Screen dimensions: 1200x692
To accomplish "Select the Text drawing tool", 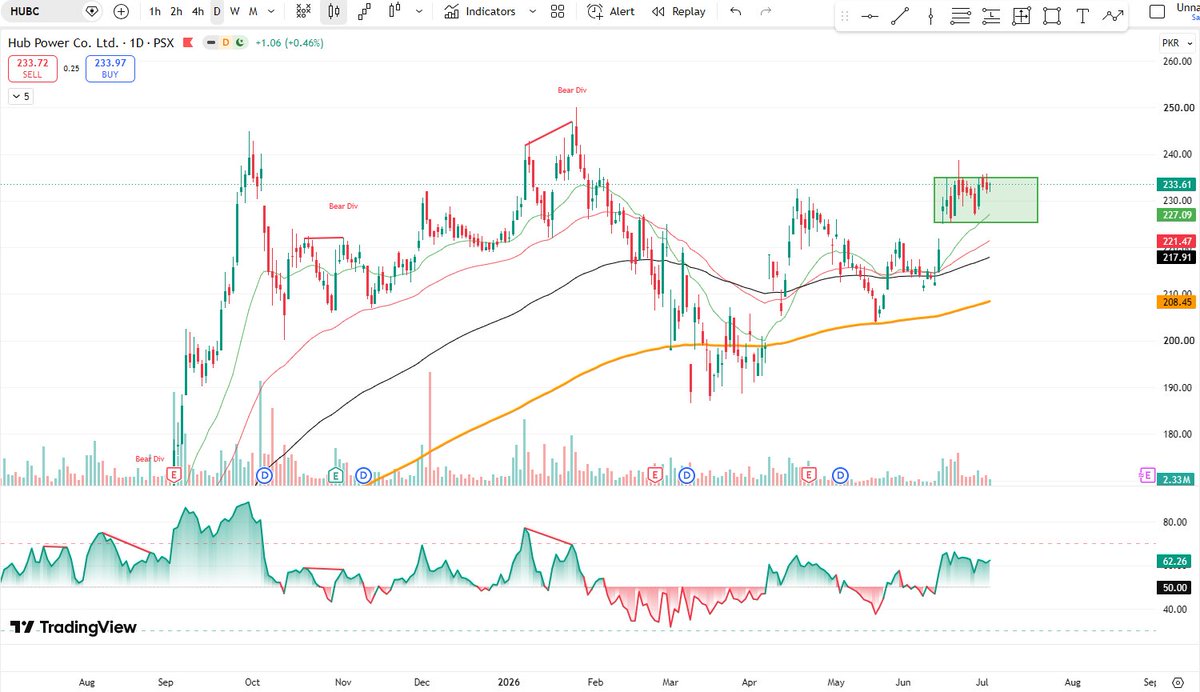I will (1082, 16).
